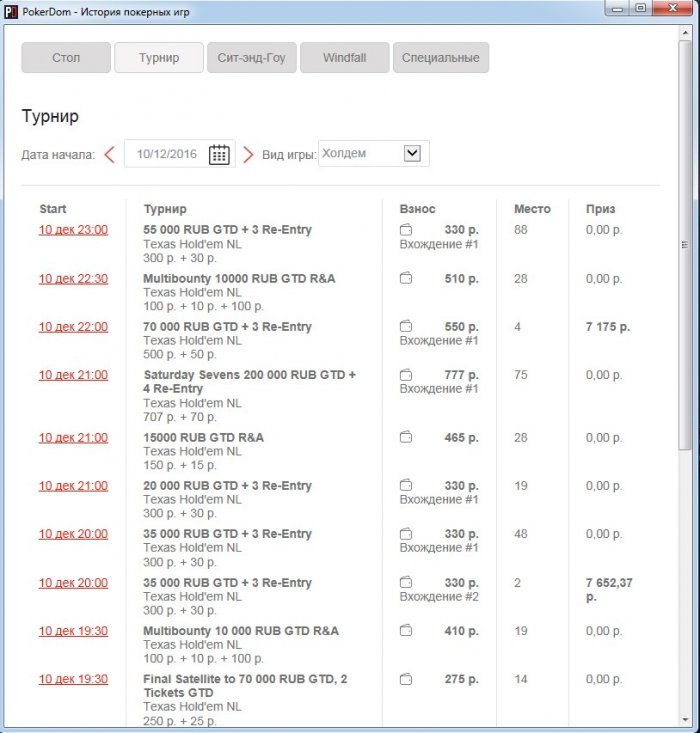
Task: Click the Взнос column header
Action: coord(418,209)
